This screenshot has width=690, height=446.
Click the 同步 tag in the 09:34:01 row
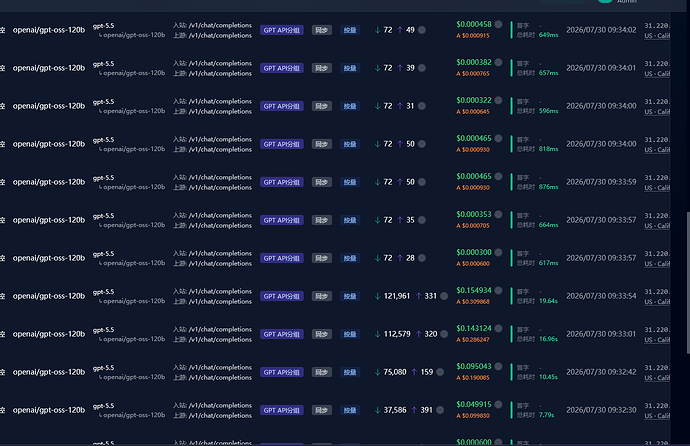click(x=322, y=68)
